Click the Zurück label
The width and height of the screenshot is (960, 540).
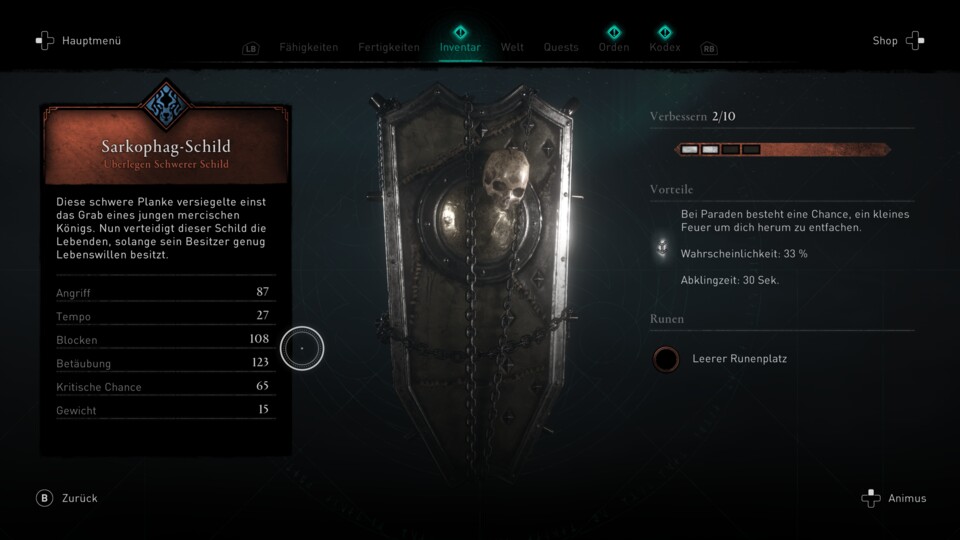coord(80,498)
